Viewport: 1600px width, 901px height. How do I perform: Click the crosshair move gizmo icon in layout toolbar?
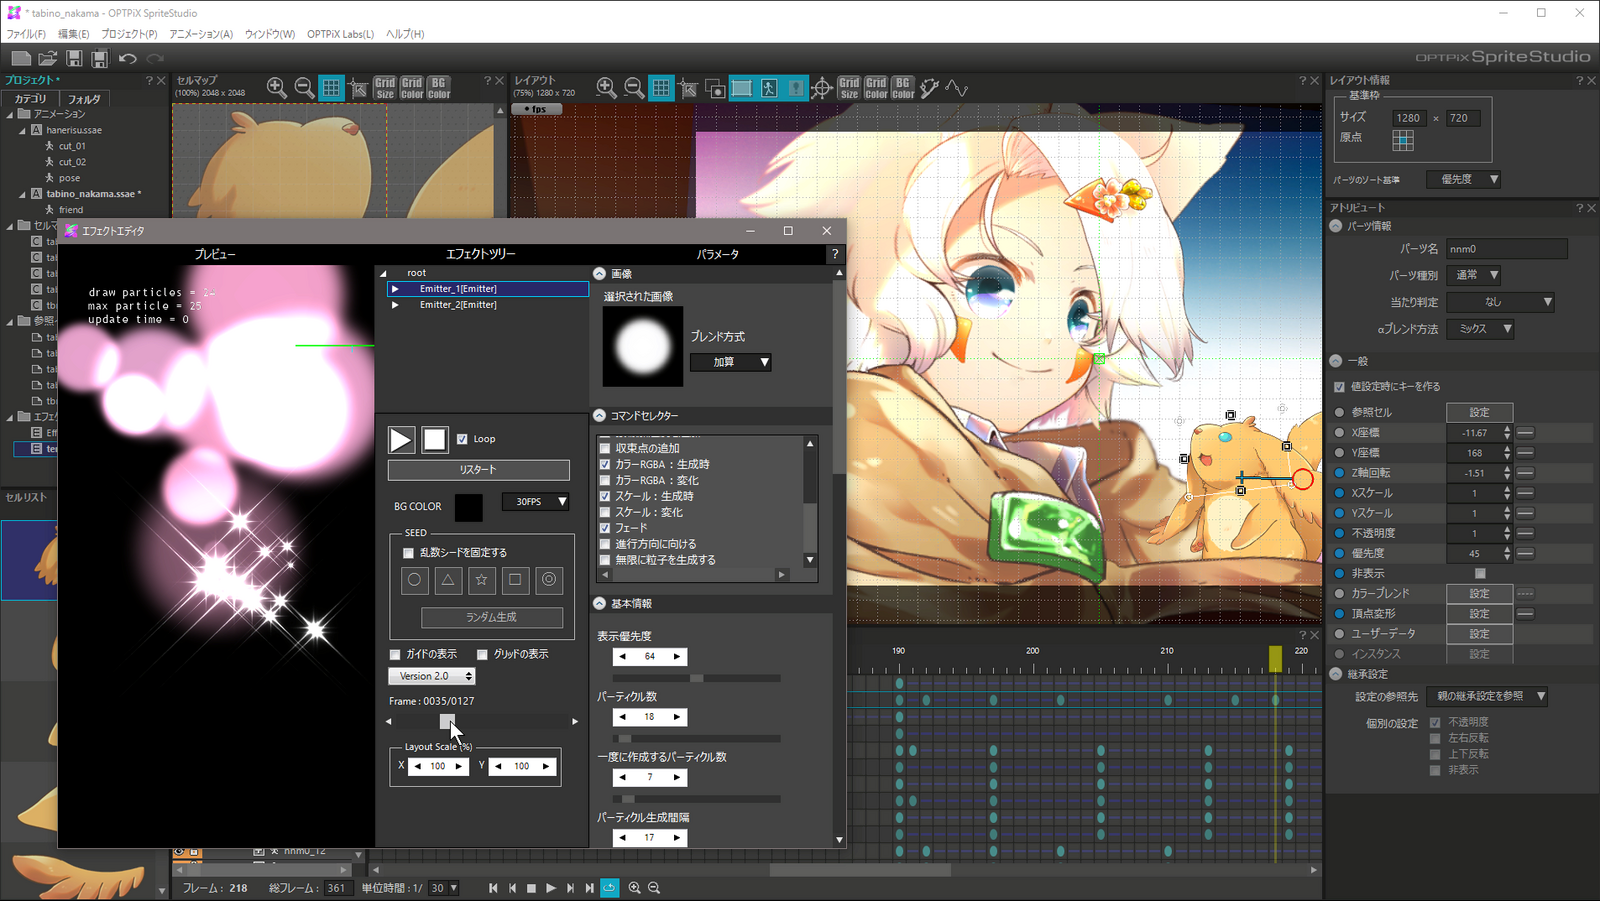click(x=822, y=88)
